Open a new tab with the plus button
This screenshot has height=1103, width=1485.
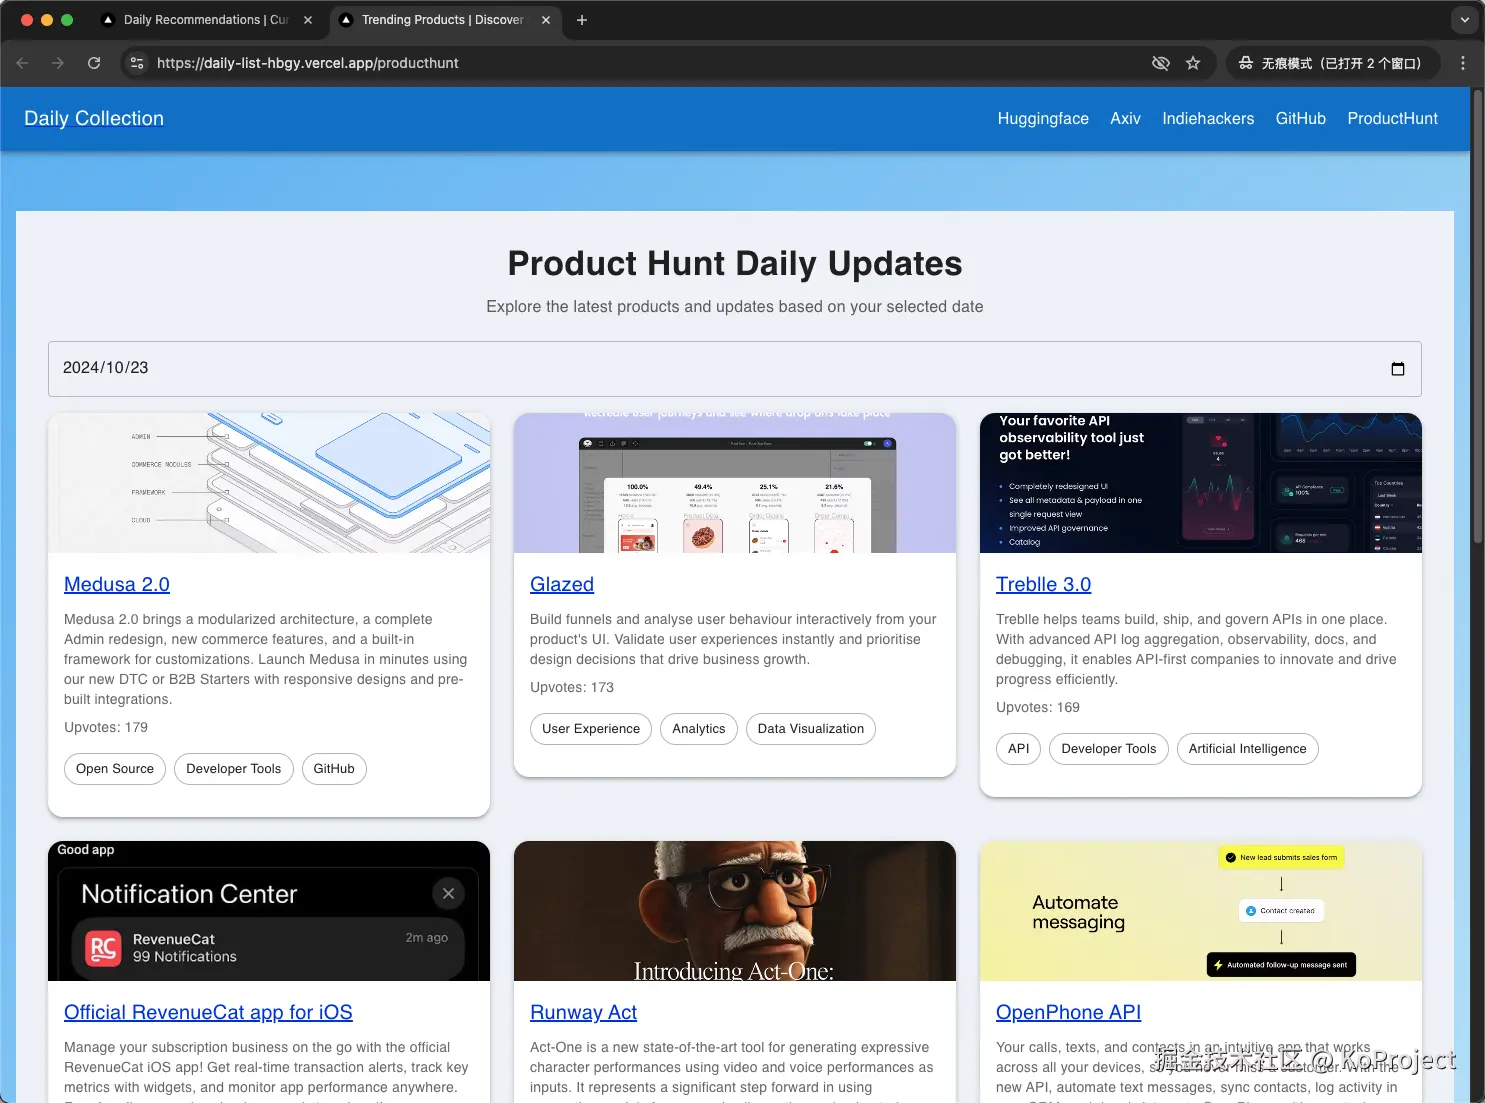tap(582, 20)
